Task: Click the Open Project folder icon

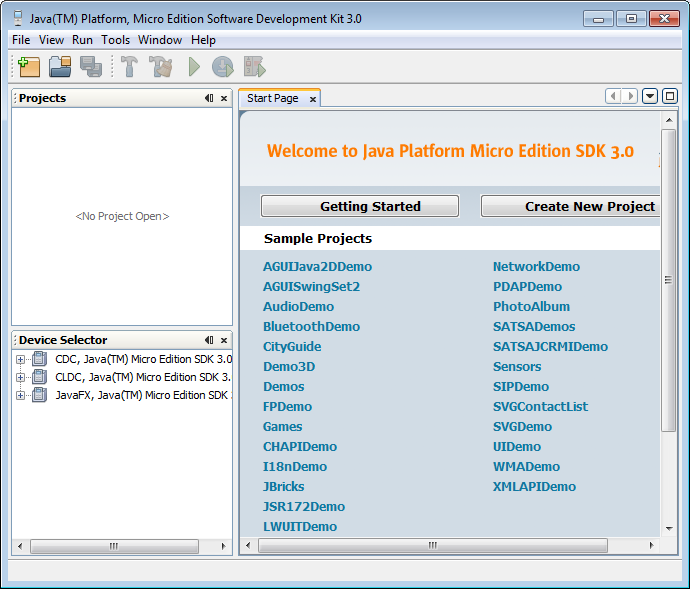Action: point(60,67)
